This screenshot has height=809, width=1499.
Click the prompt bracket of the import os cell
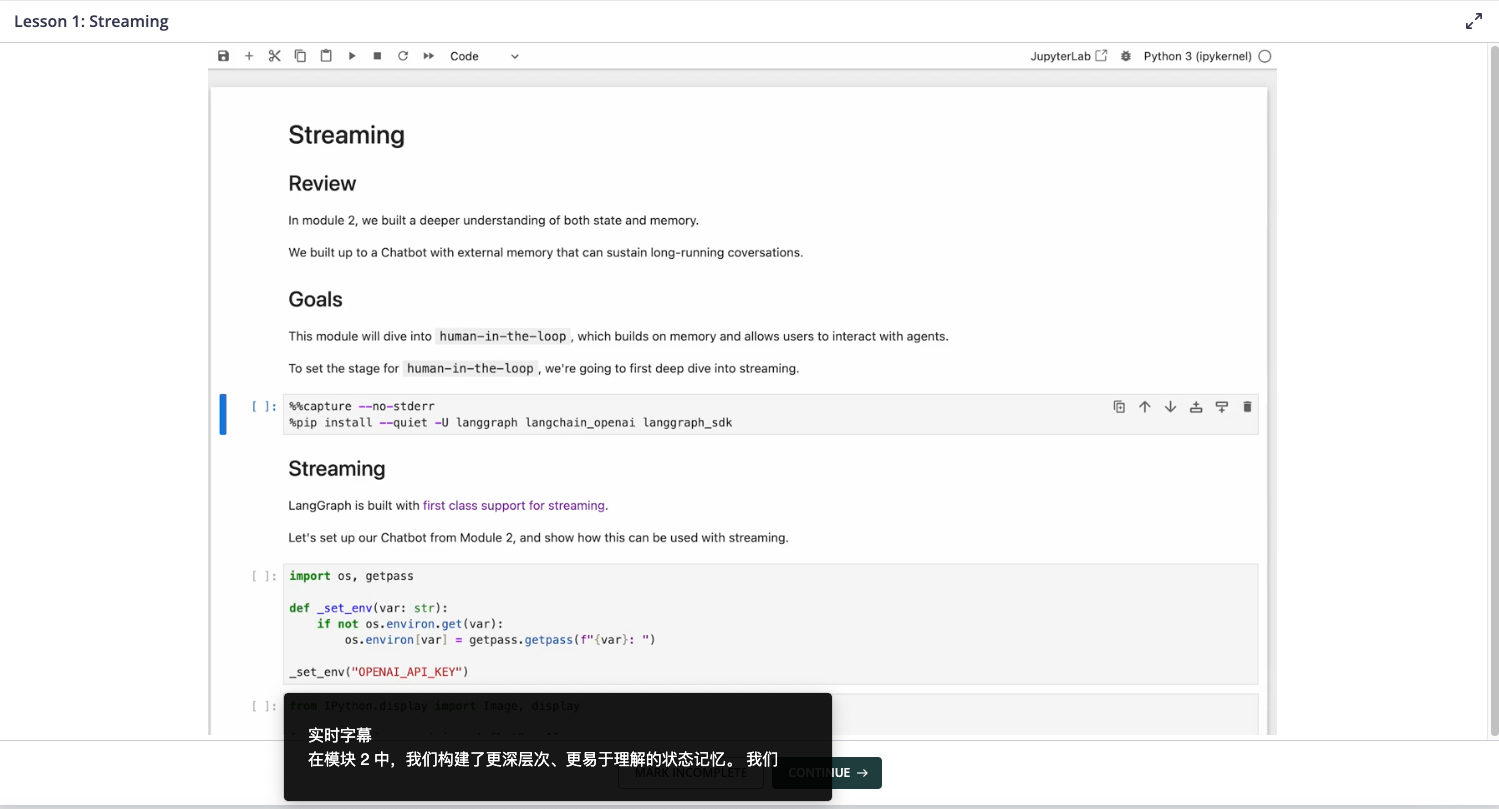click(x=264, y=576)
